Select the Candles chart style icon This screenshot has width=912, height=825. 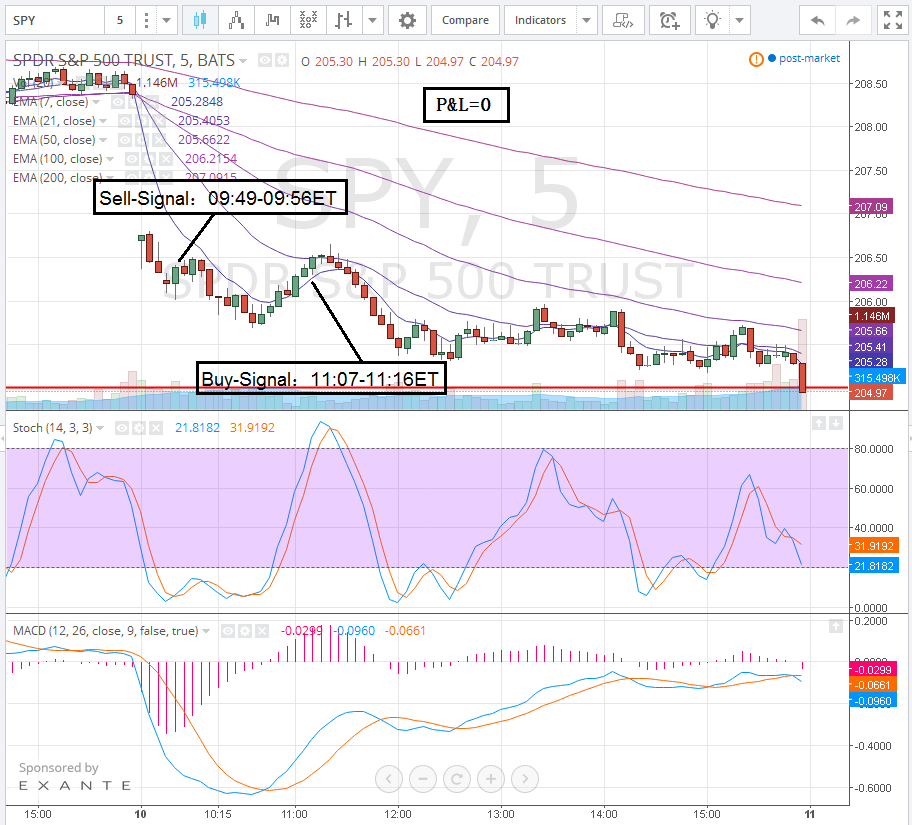pyautogui.click(x=200, y=20)
